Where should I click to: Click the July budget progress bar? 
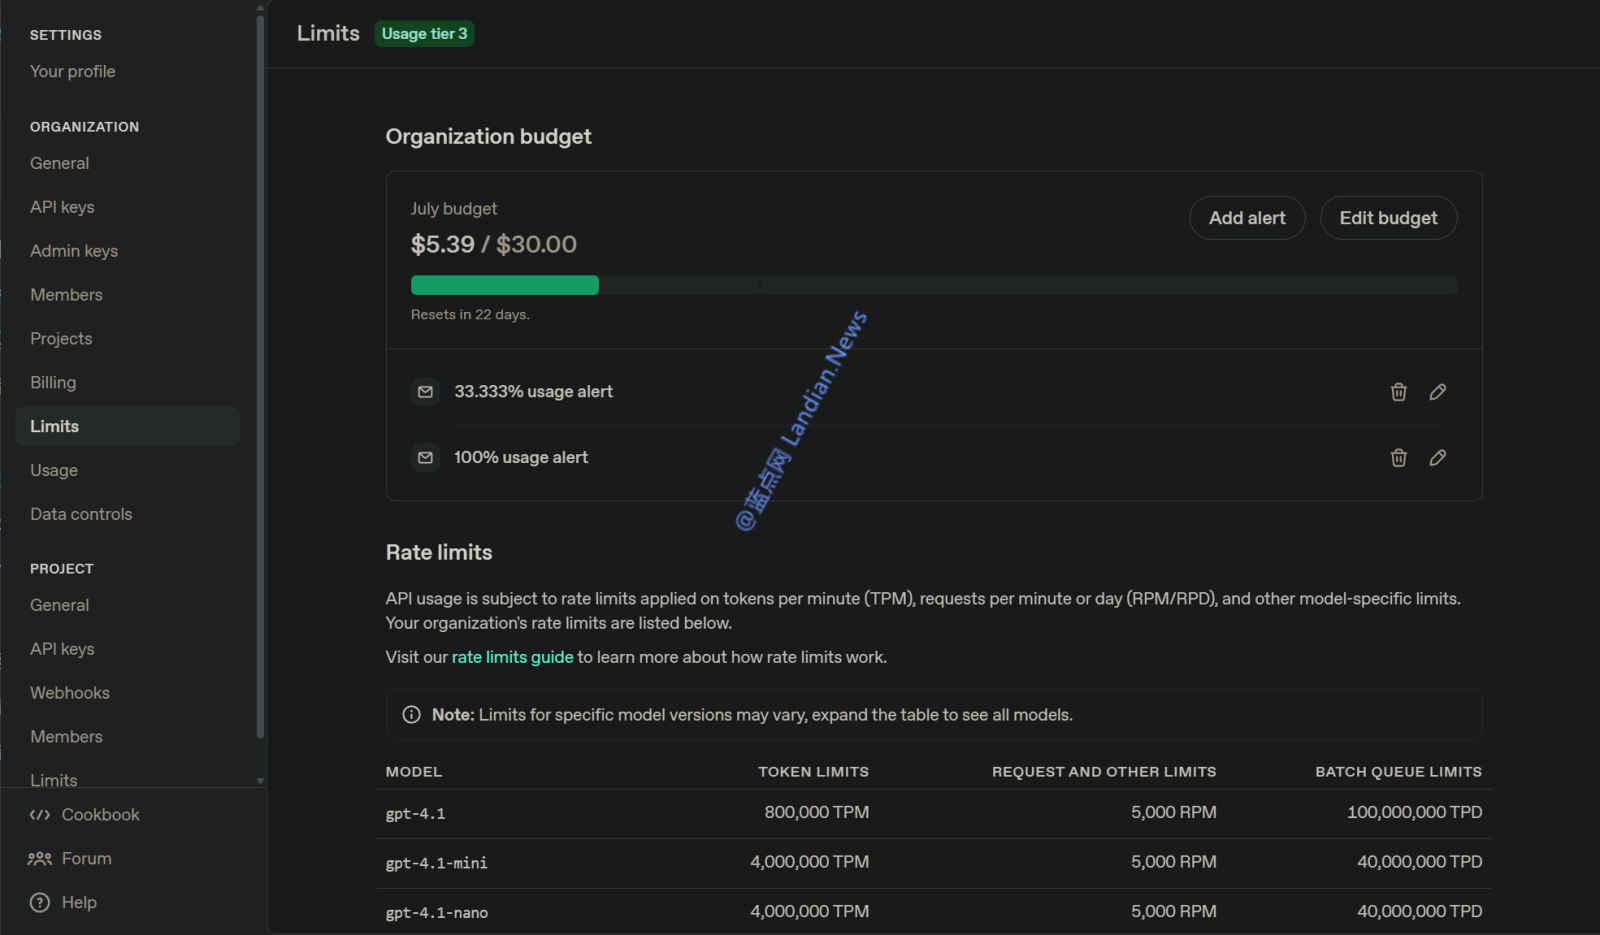[x=933, y=285]
